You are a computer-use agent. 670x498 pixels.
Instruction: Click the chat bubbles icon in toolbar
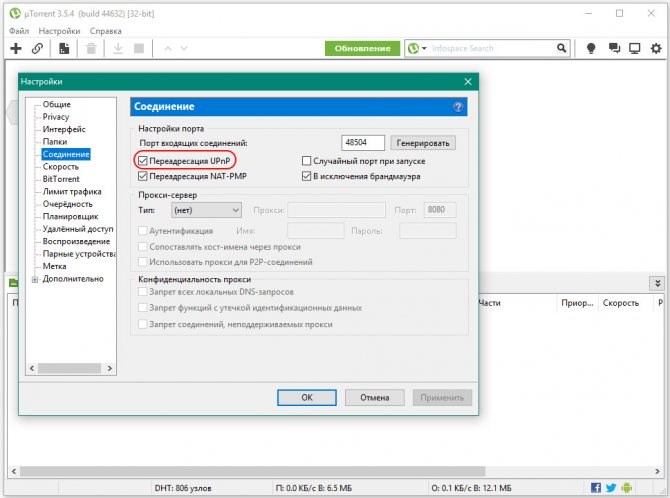click(x=614, y=48)
